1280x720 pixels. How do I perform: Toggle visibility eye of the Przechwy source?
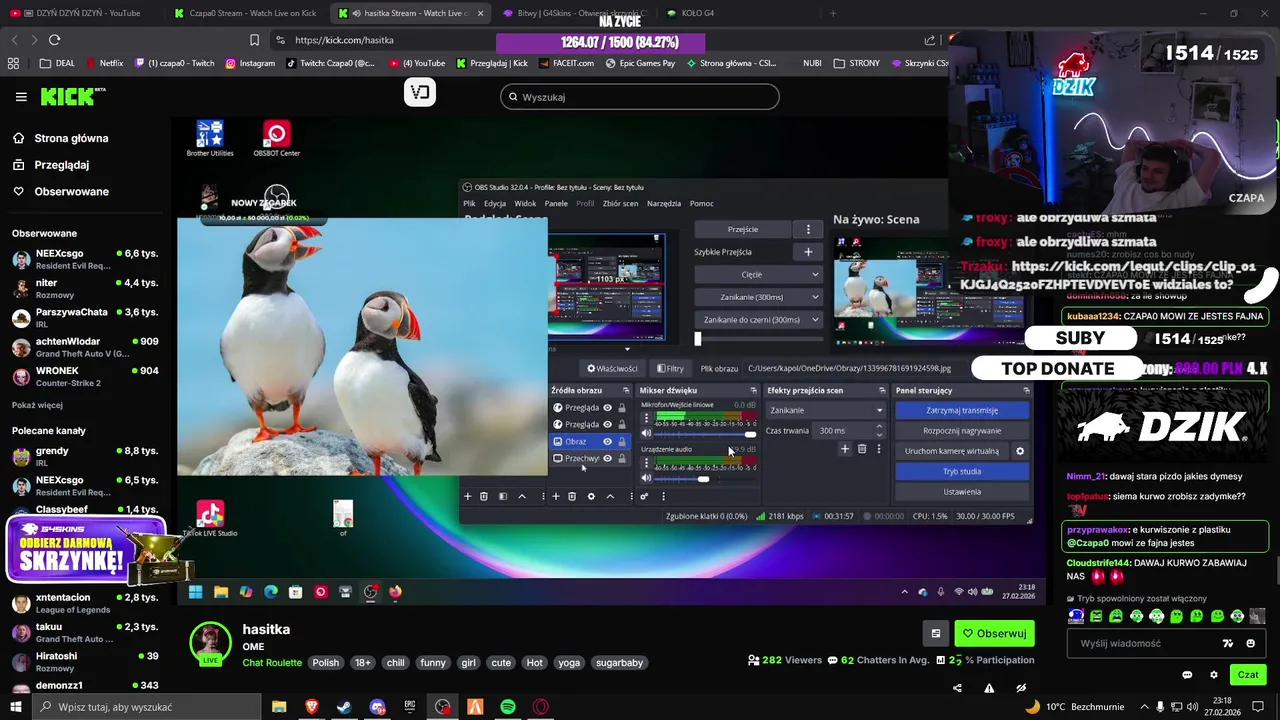coord(607,458)
